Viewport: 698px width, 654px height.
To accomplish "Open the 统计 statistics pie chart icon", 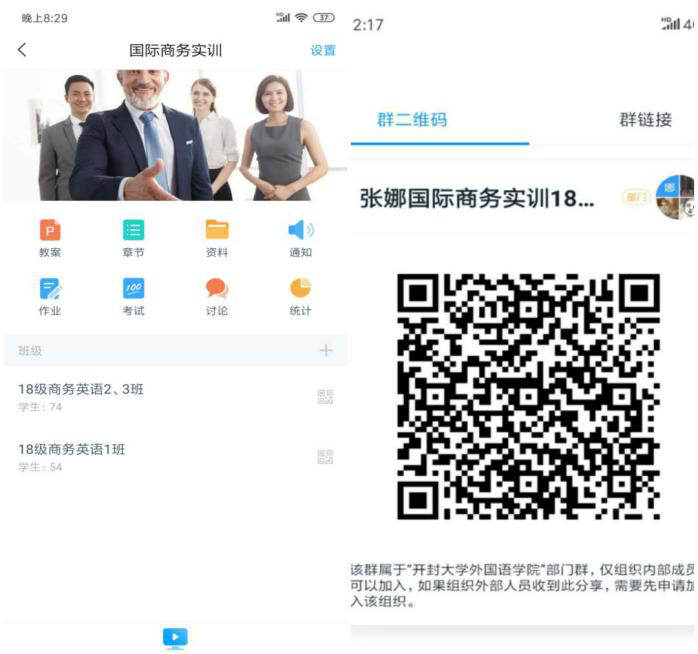I will [x=300, y=289].
